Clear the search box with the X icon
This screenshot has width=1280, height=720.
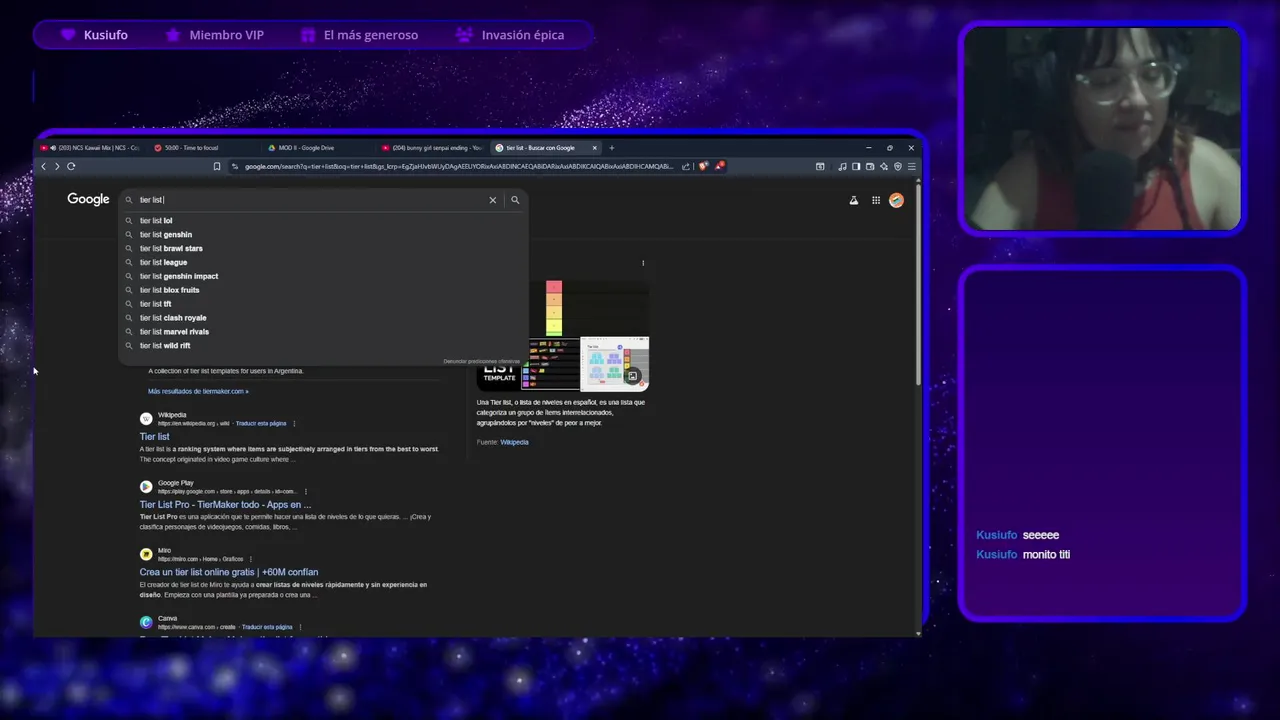492,200
